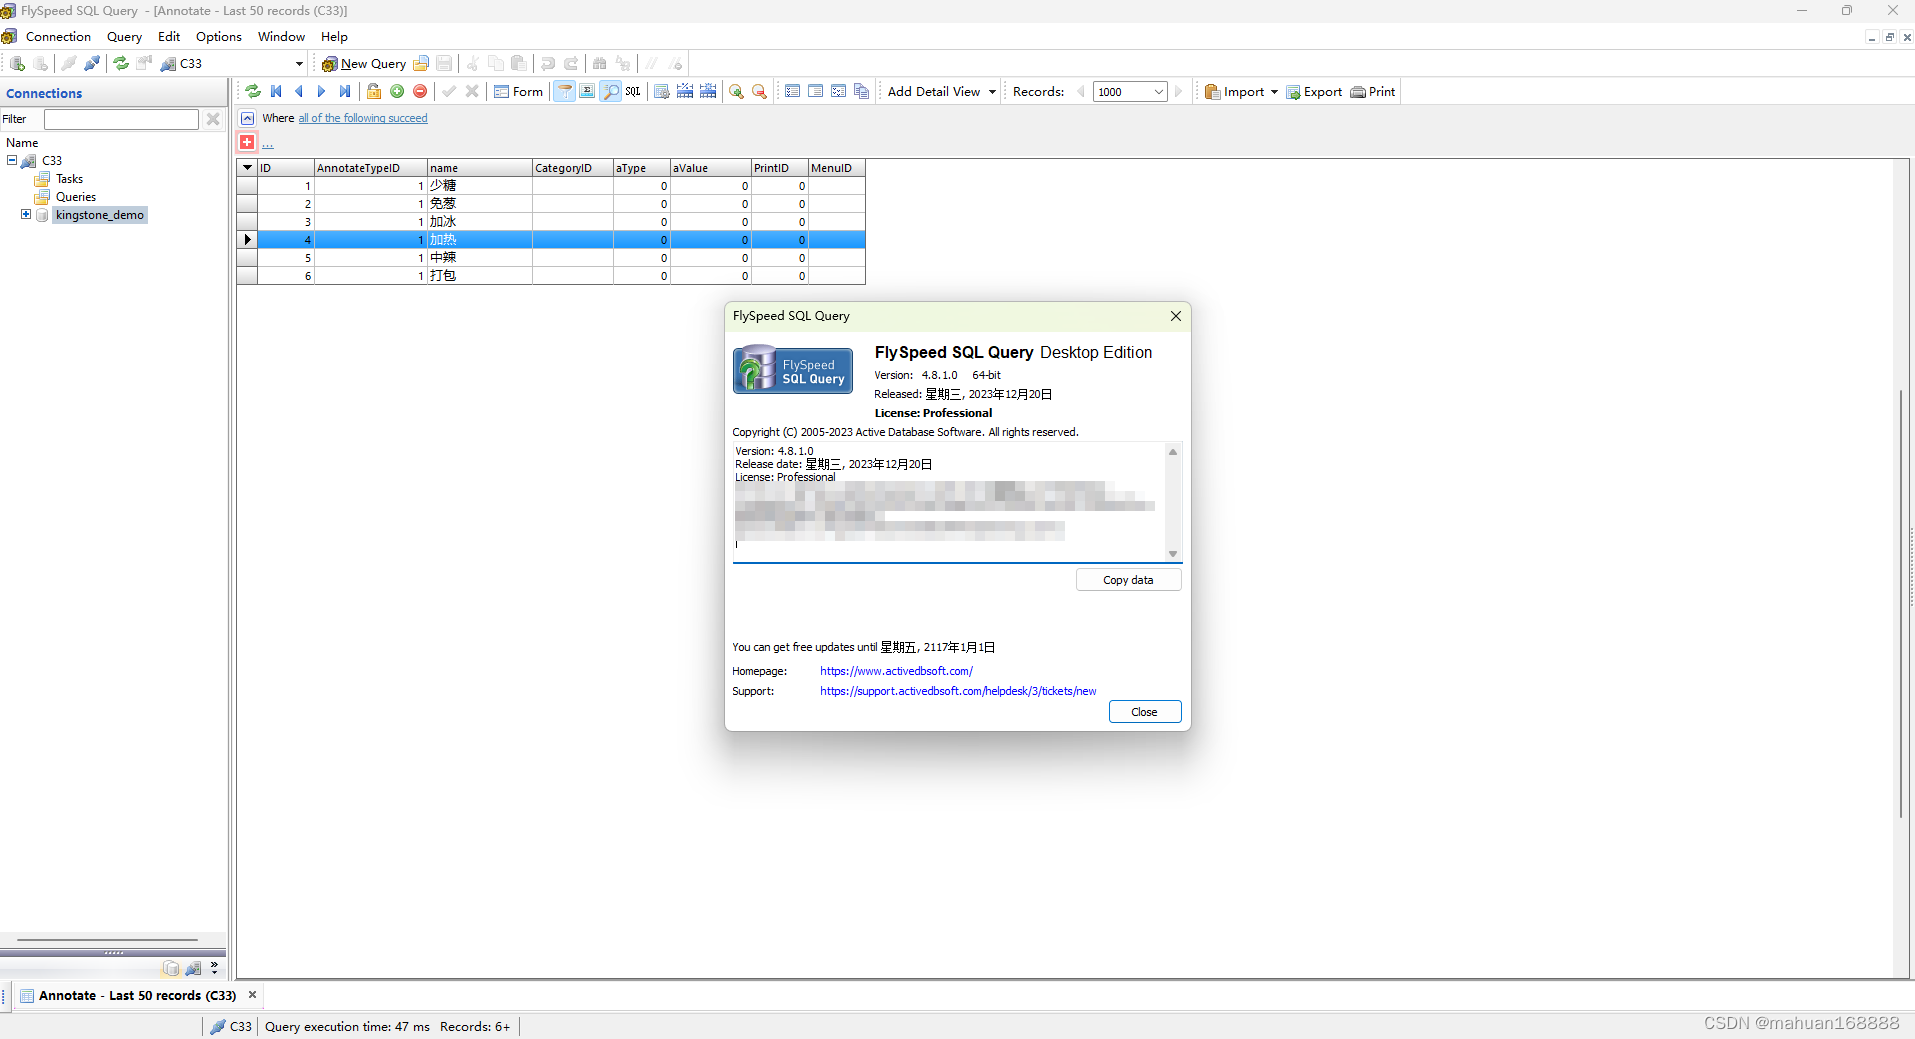Viewport: 1915px width, 1039px height.
Task: Zoom out on the data grid
Action: click(760, 92)
